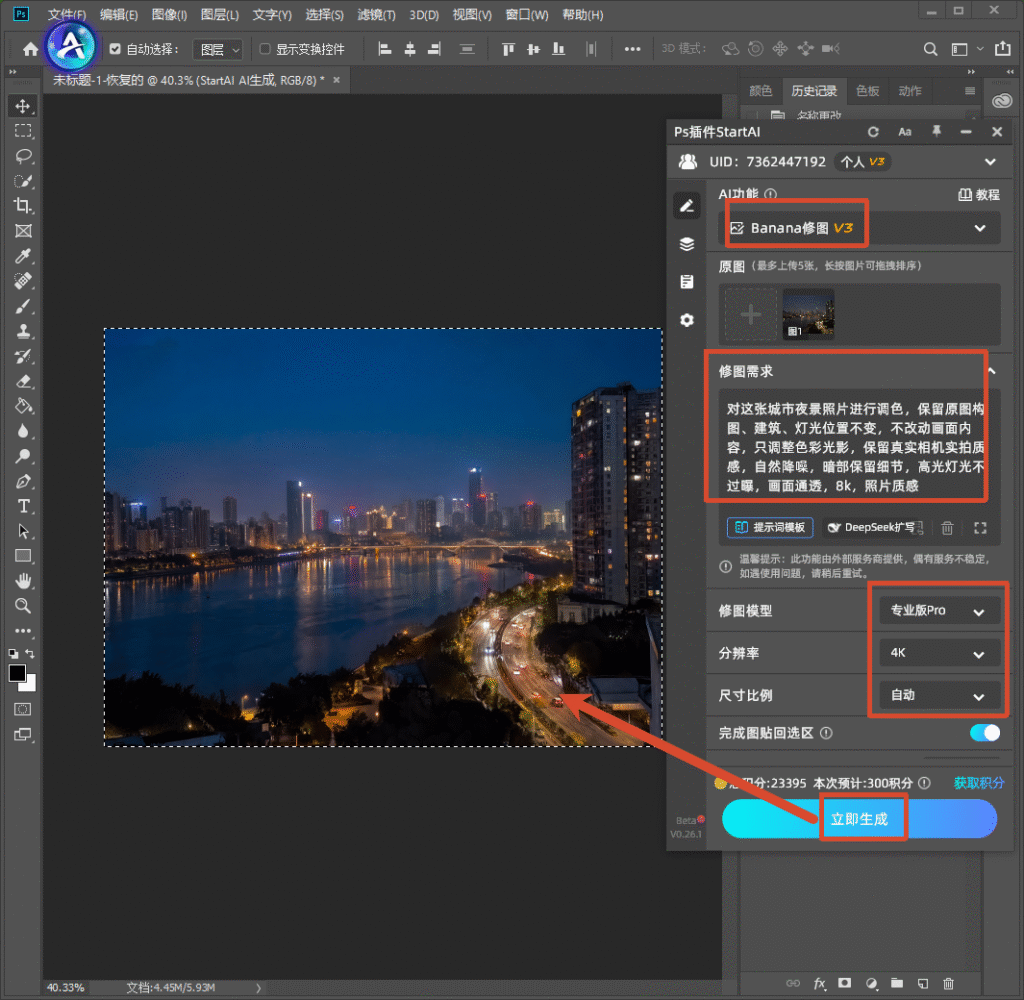
Task: Select the Healing Brush tool
Action: (23, 281)
